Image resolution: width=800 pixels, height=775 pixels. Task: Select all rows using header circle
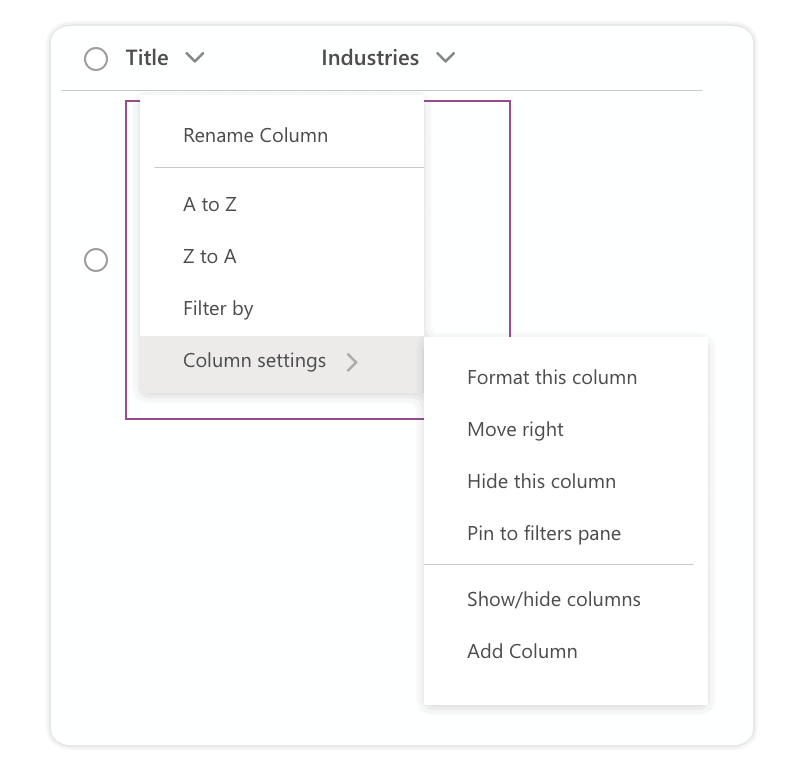96,59
